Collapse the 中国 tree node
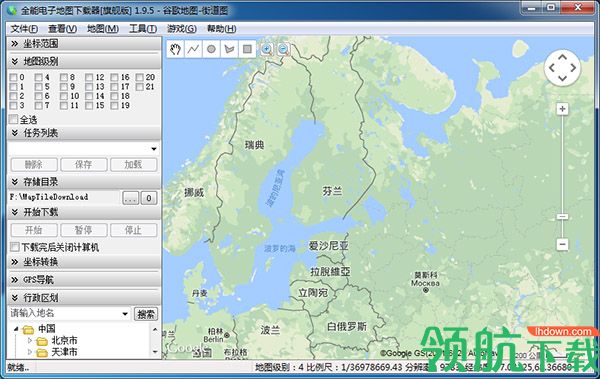 pyautogui.click(x=16, y=329)
